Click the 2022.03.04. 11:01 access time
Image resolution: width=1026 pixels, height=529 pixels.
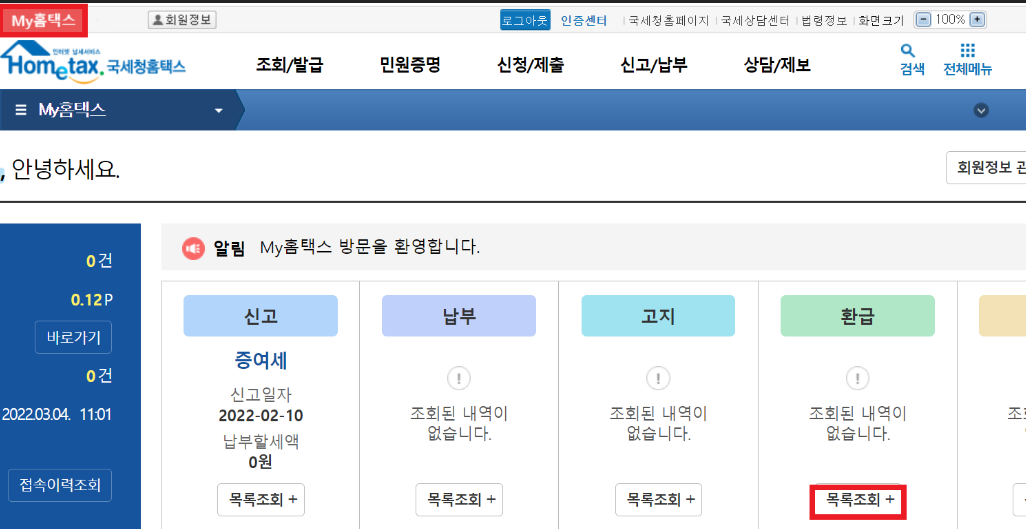(x=57, y=414)
